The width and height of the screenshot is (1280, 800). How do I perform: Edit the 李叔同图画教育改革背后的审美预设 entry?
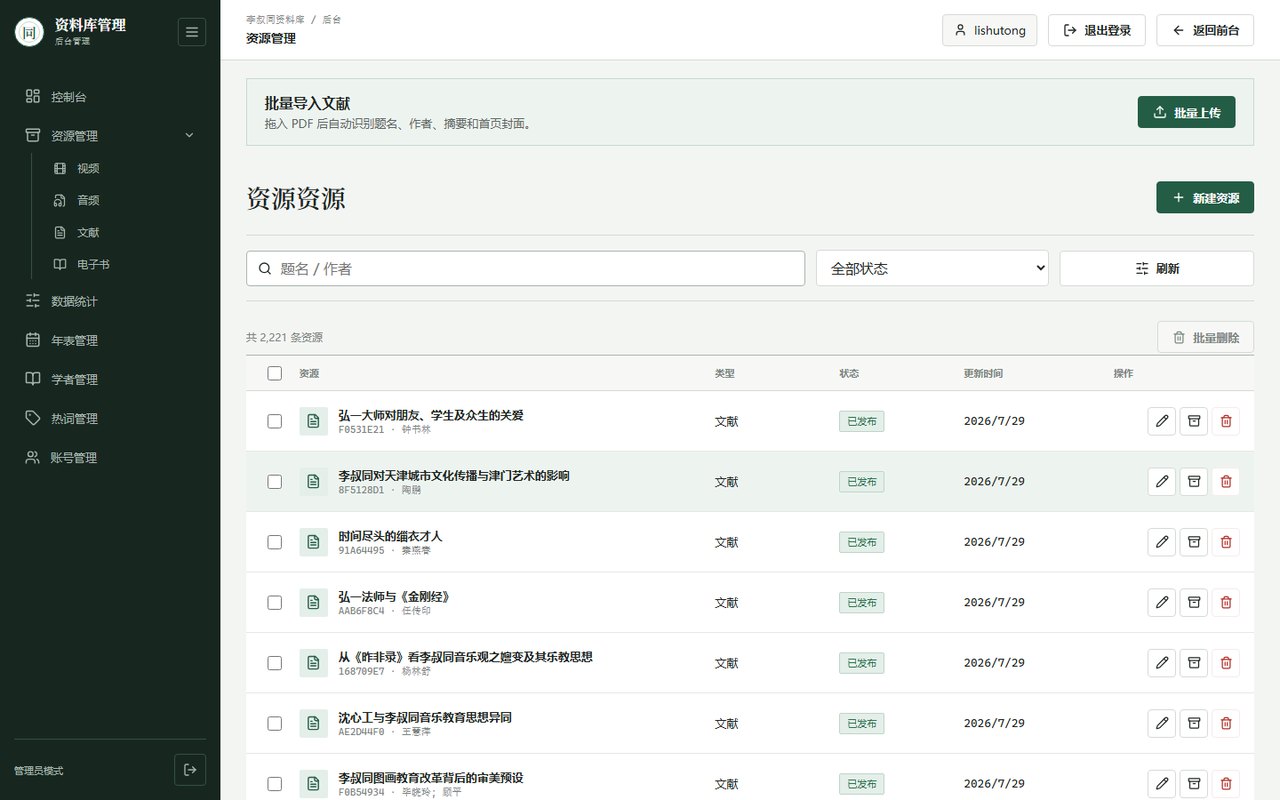tap(1162, 784)
